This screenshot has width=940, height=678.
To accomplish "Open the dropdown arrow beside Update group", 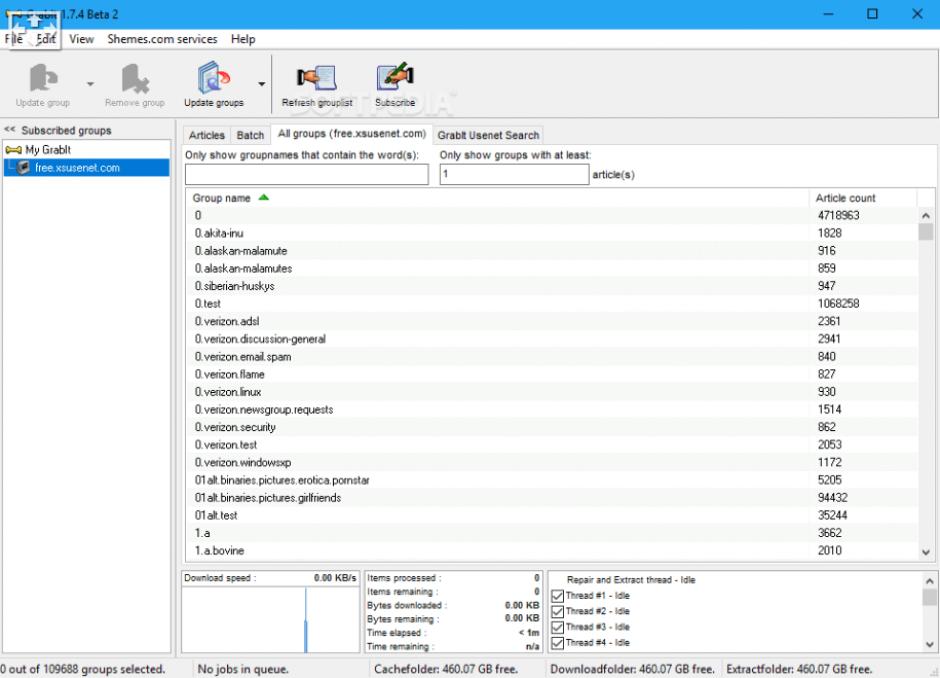I will pos(91,85).
